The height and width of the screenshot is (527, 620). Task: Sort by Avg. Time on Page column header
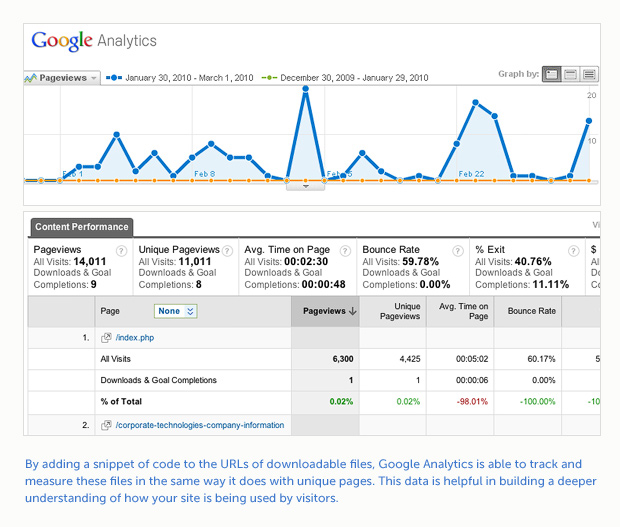(x=460, y=311)
